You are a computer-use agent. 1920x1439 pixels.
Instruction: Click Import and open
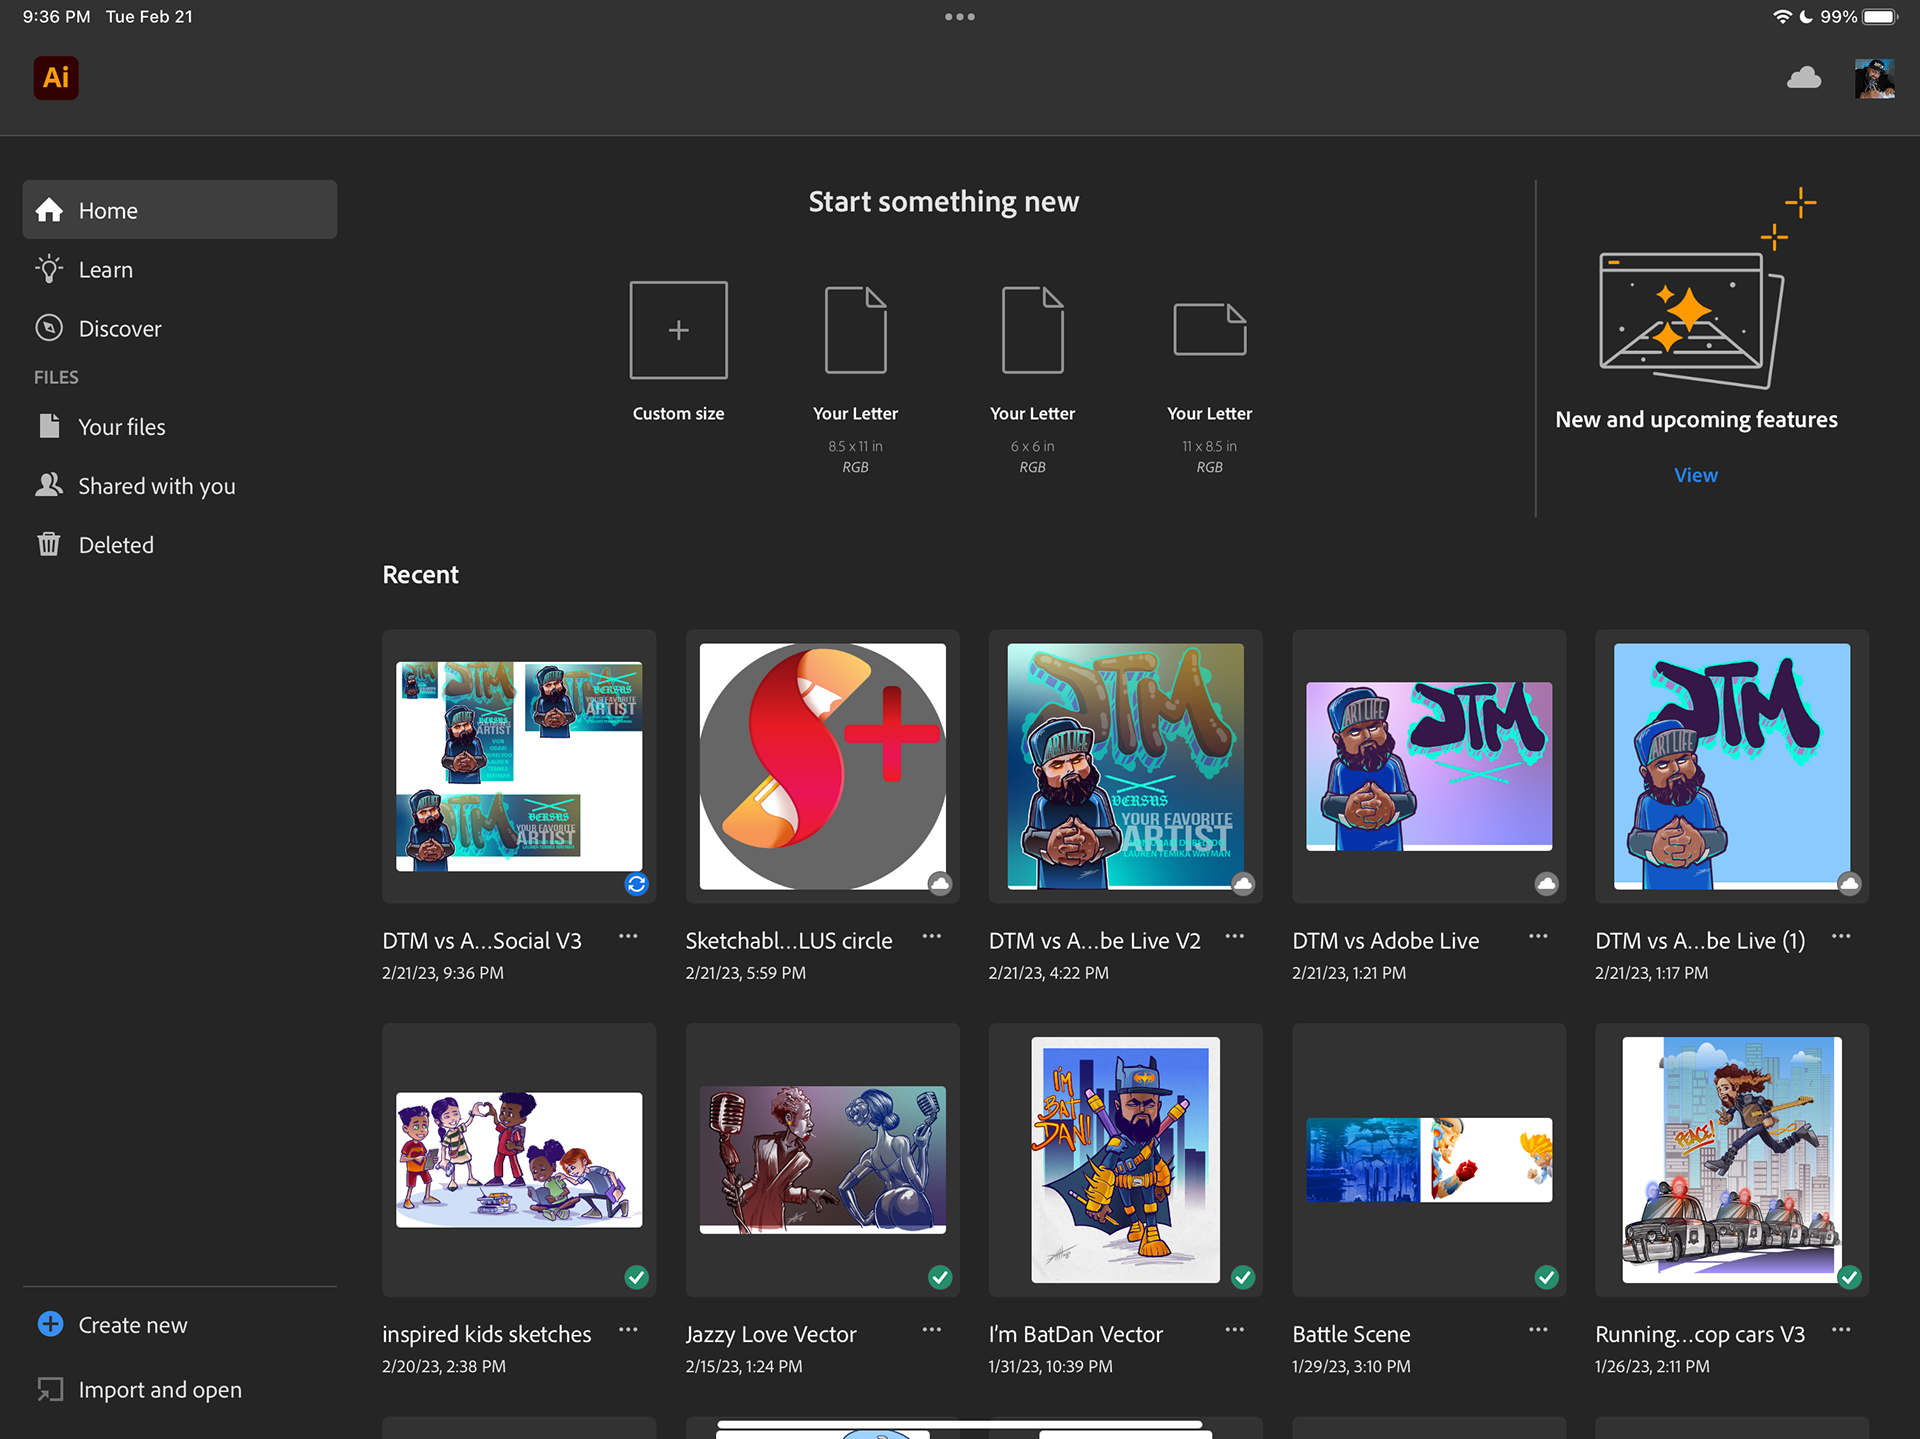point(140,1390)
